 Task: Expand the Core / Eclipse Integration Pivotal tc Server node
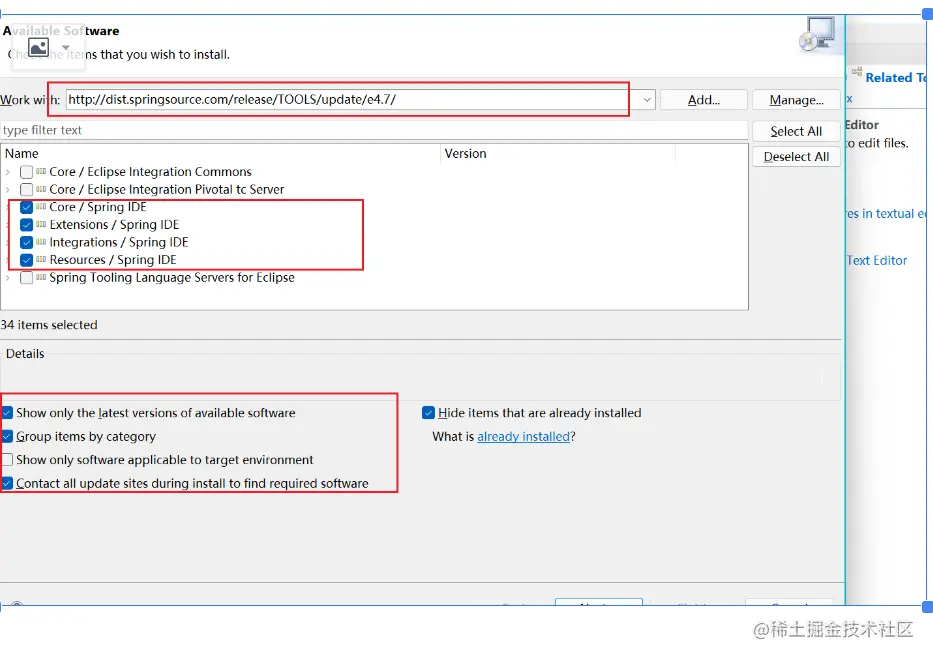point(8,190)
